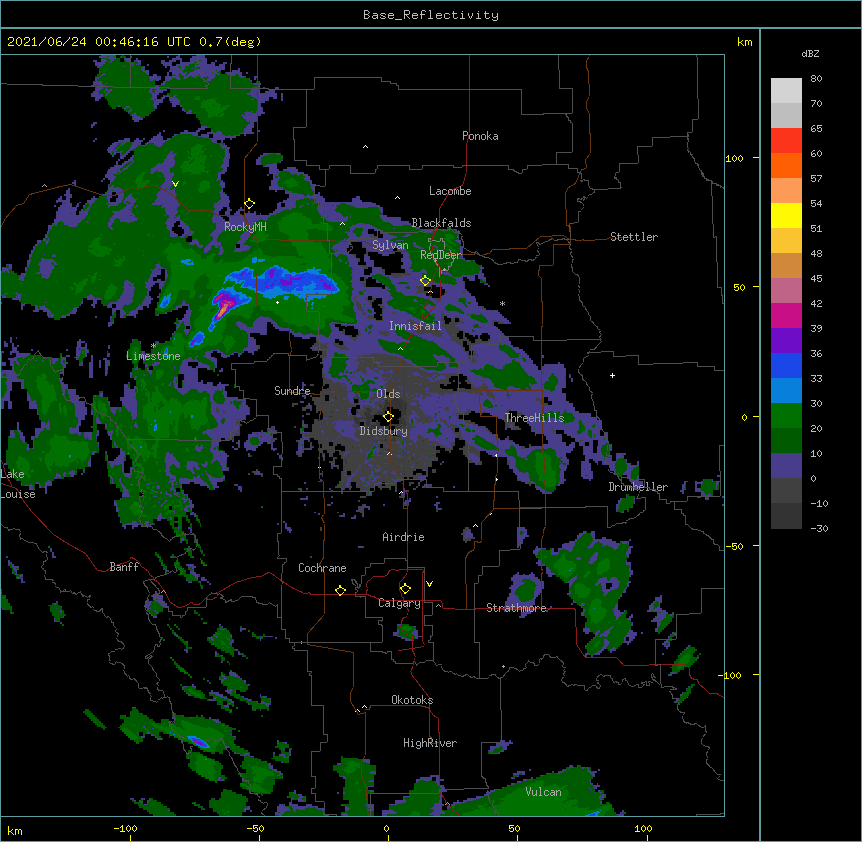The width and height of the screenshot is (862, 842).
Task: Click the yellow diamond marker above RockyMH
Action: click(x=249, y=204)
